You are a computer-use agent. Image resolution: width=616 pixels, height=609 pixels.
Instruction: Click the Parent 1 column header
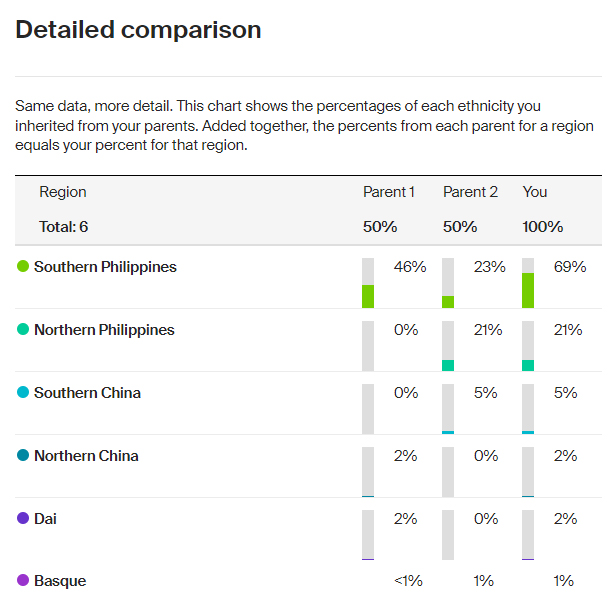[x=389, y=192]
